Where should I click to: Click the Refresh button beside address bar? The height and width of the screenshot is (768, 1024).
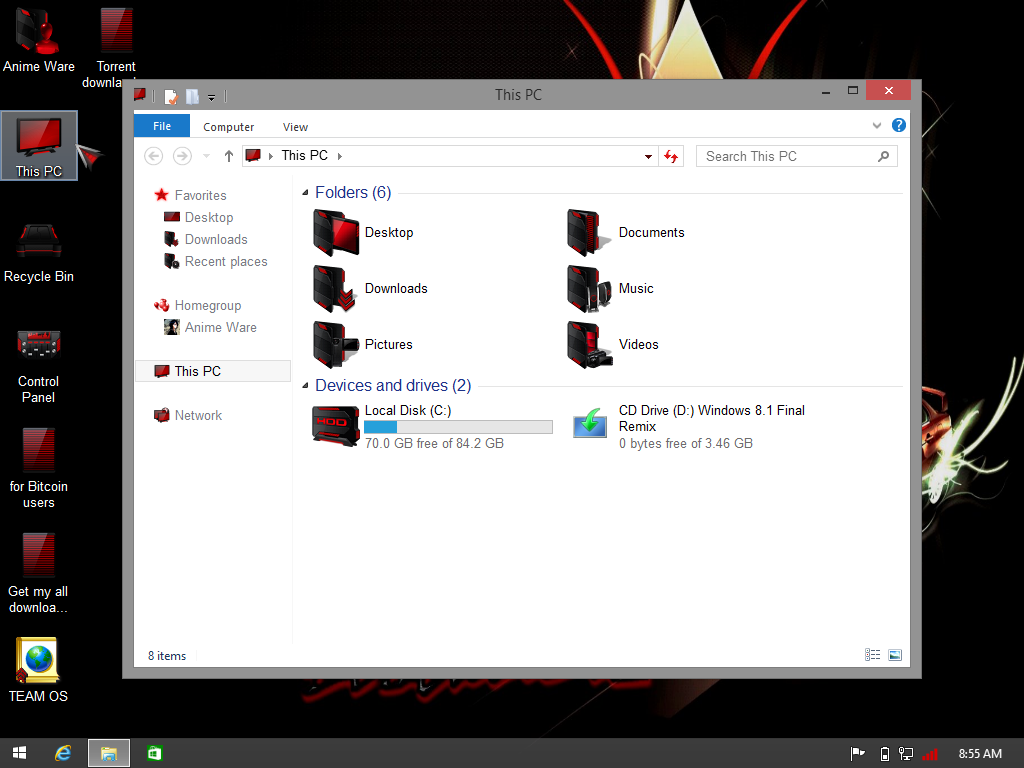click(671, 156)
